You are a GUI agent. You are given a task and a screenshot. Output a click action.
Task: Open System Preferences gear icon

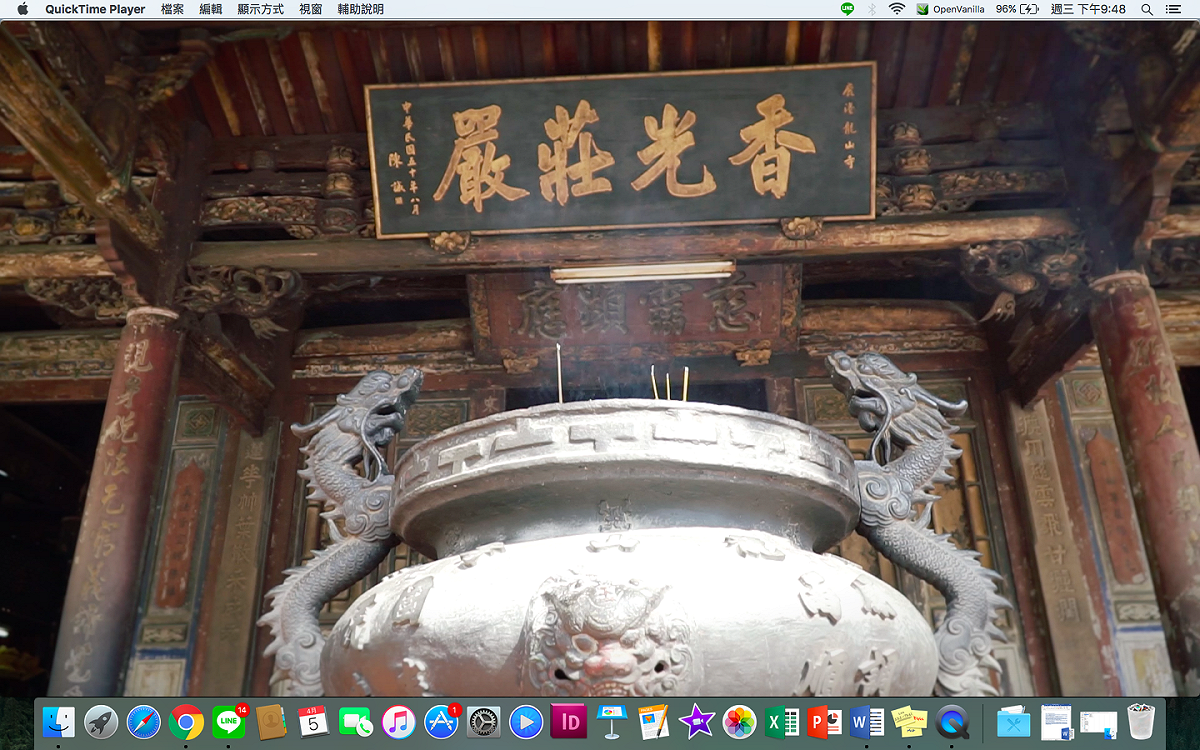click(483, 721)
